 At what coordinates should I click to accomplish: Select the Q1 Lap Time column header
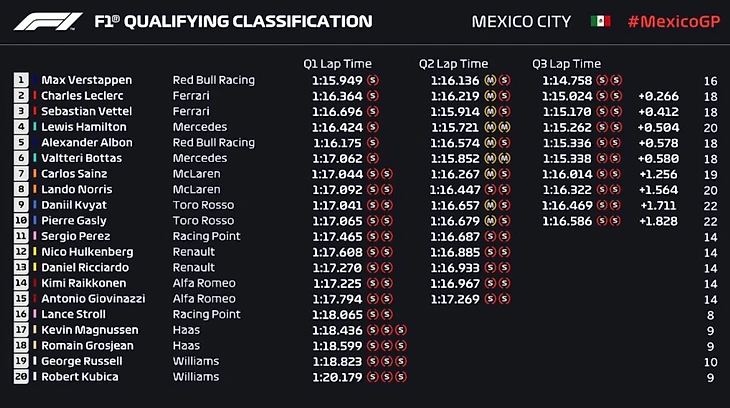(338, 64)
